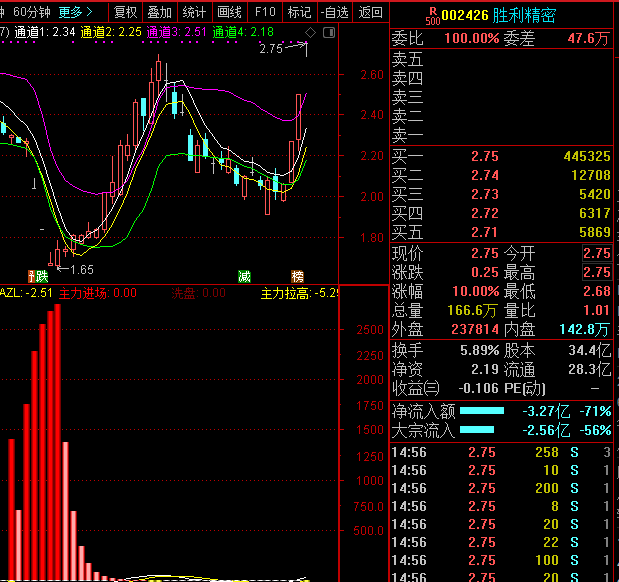619x582 pixels.
Task: Click 最高 boxed value 2.75
Action: pos(597,272)
